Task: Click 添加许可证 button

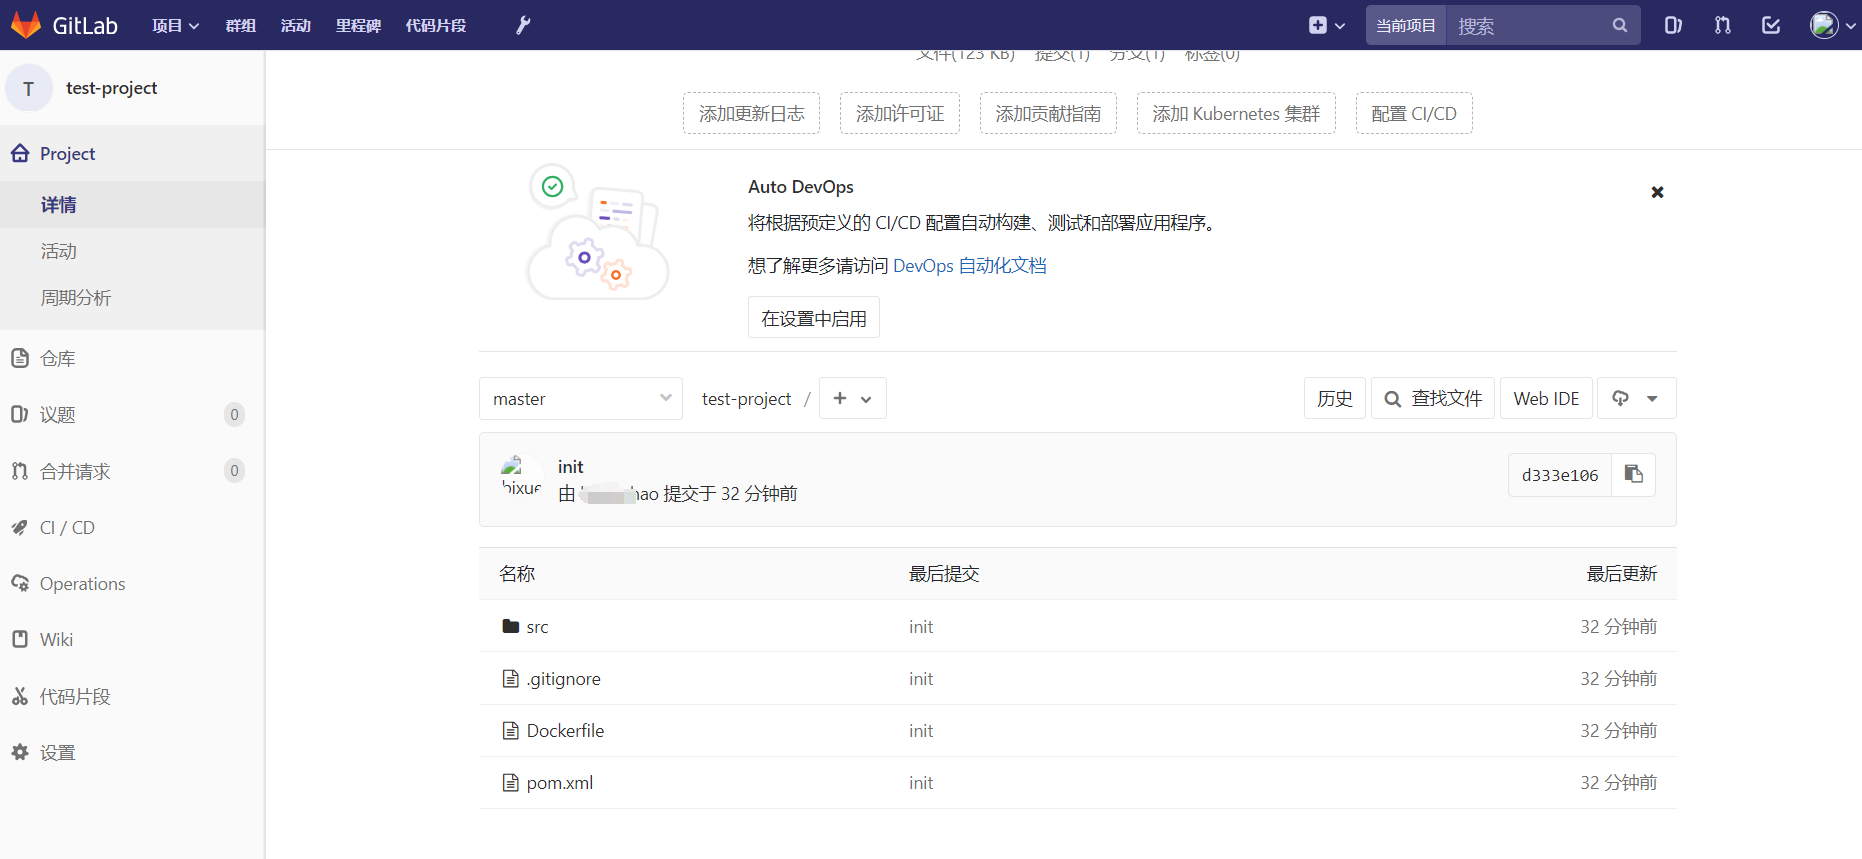Action: [x=900, y=113]
